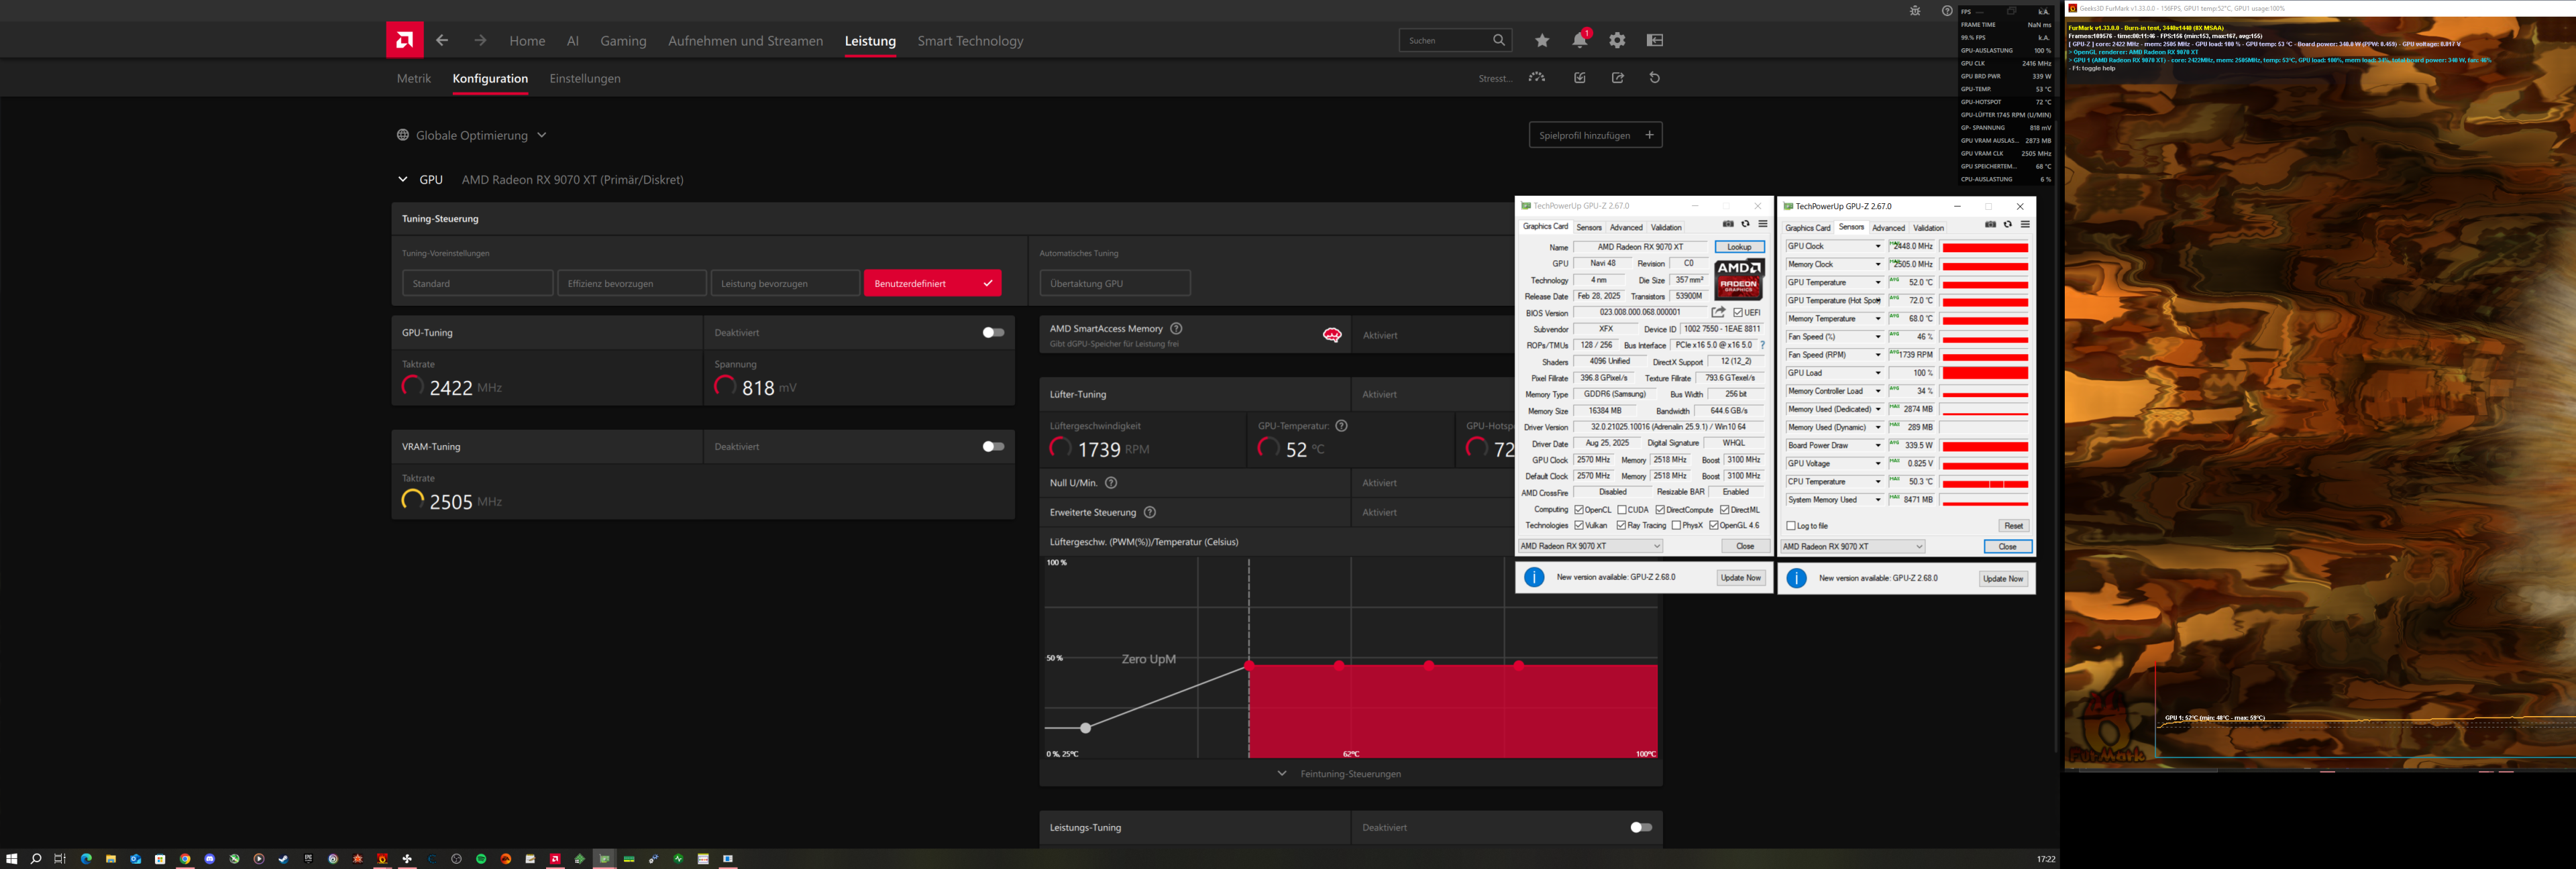Open GPU-Z Sensors tab
This screenshot has width=2576, height=869.
[x=1589, y=227]
